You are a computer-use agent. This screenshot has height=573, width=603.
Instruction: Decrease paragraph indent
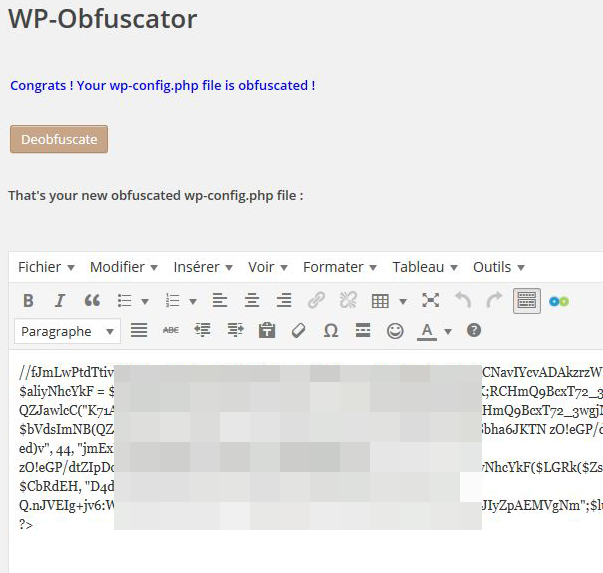pos(202,330)
